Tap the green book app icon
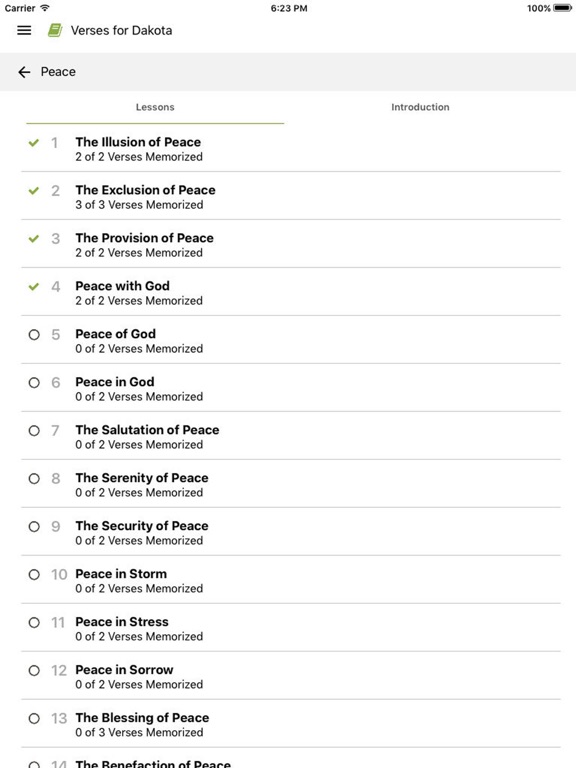Screen dimensions: 576x768 pyautogui.click(x=55, y=30)
